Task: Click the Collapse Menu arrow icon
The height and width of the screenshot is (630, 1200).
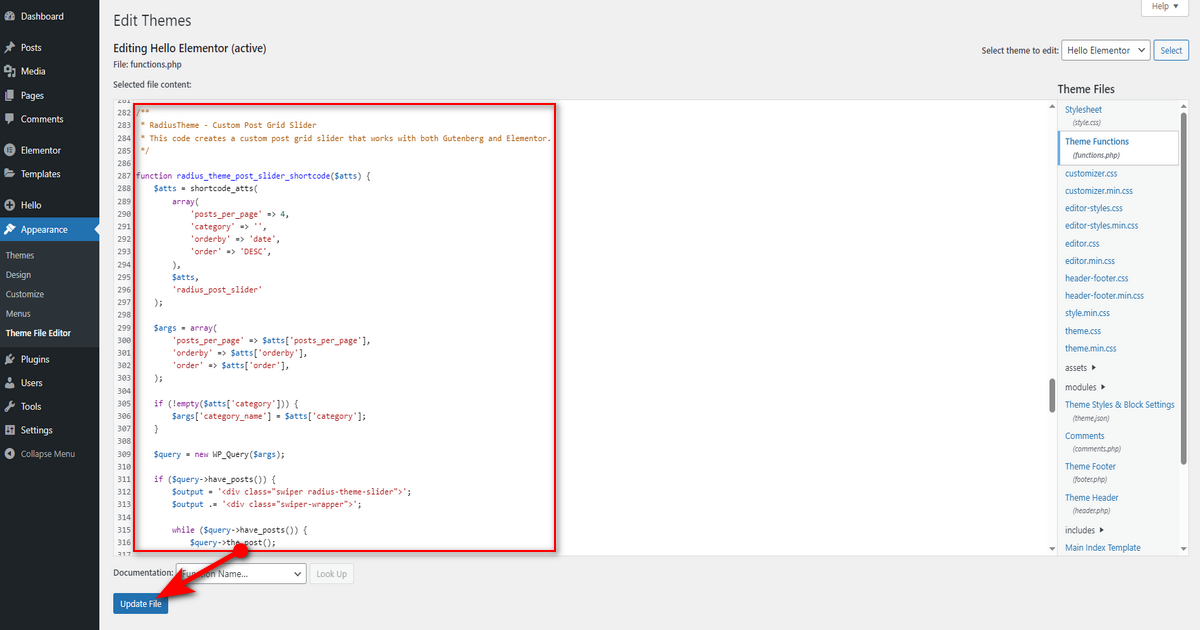Action: coord(10,454)
